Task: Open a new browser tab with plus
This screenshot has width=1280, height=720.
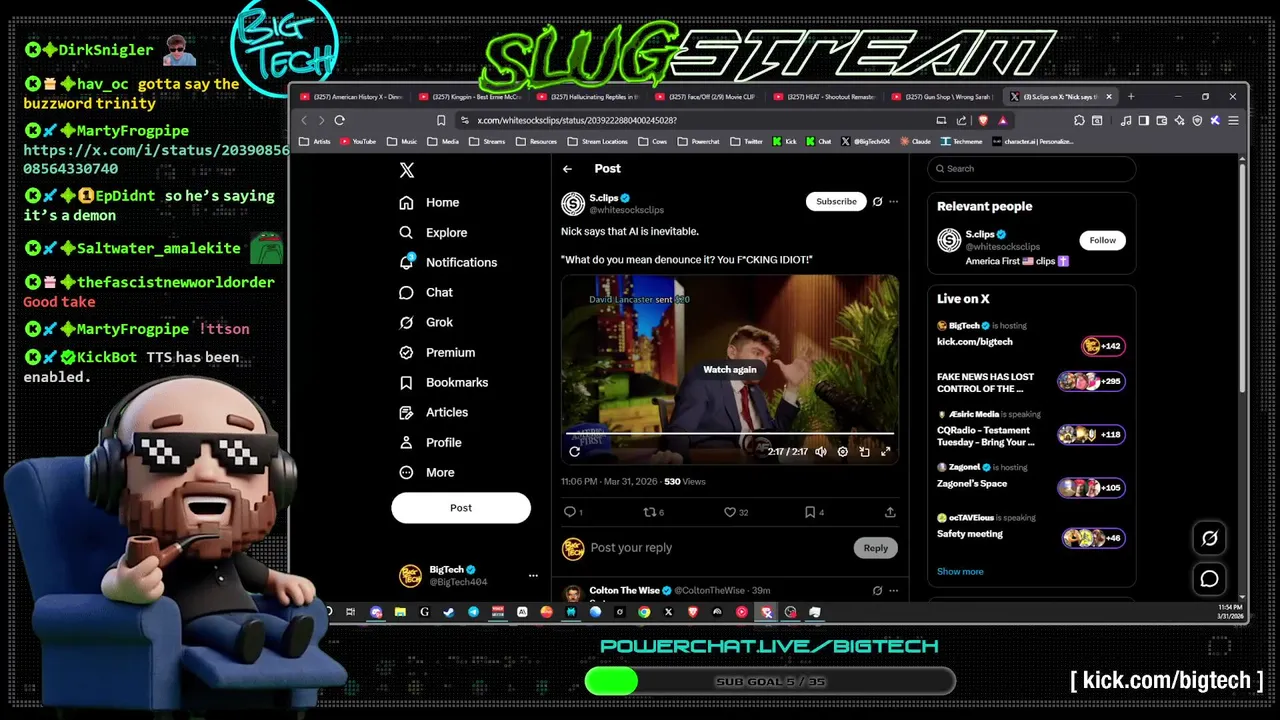Action: click(x=1131, y=97)
